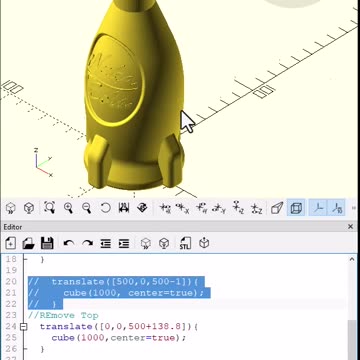Click Preview icon in Editor toolbar
Viewport: 360px width, 360px height.
pyautogui.click(x=145, y=243)
